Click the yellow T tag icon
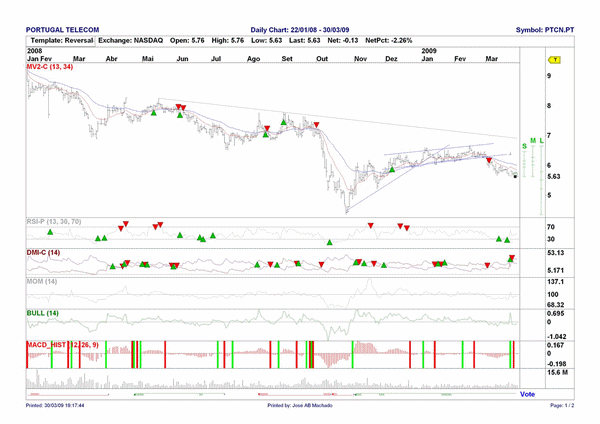This screenshot has width=600, height=424. pyautogui.click(x=554, y=60)
